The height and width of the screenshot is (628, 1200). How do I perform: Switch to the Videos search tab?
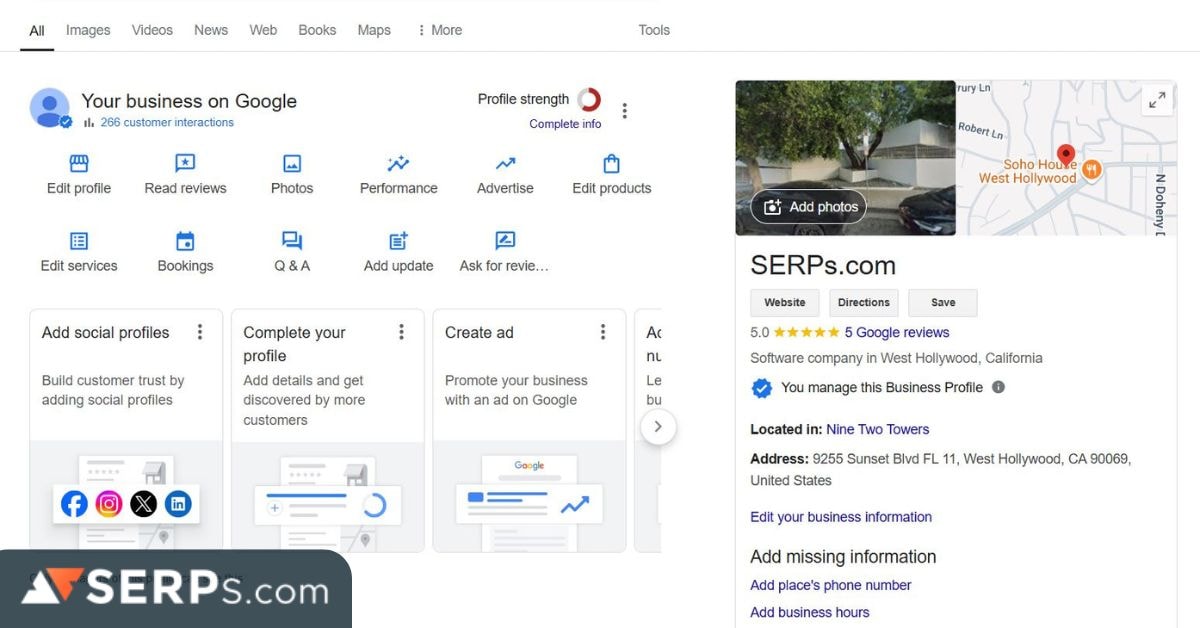click(x=152, y=30)
